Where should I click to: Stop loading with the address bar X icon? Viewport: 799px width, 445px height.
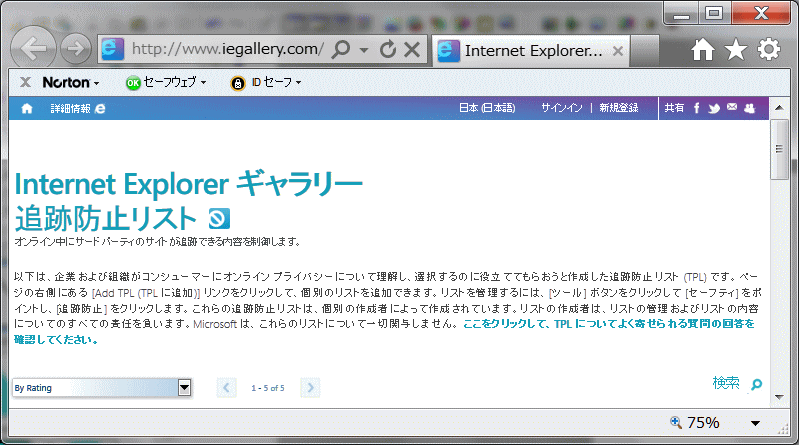point(412,49)
